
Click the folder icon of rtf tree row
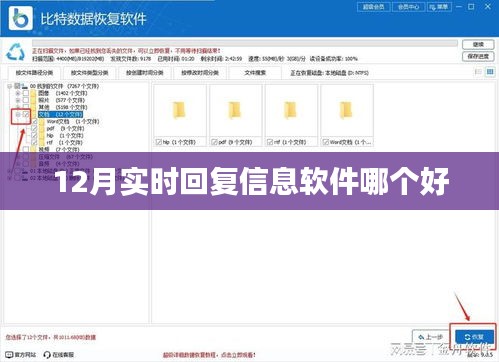pos(42,142)
